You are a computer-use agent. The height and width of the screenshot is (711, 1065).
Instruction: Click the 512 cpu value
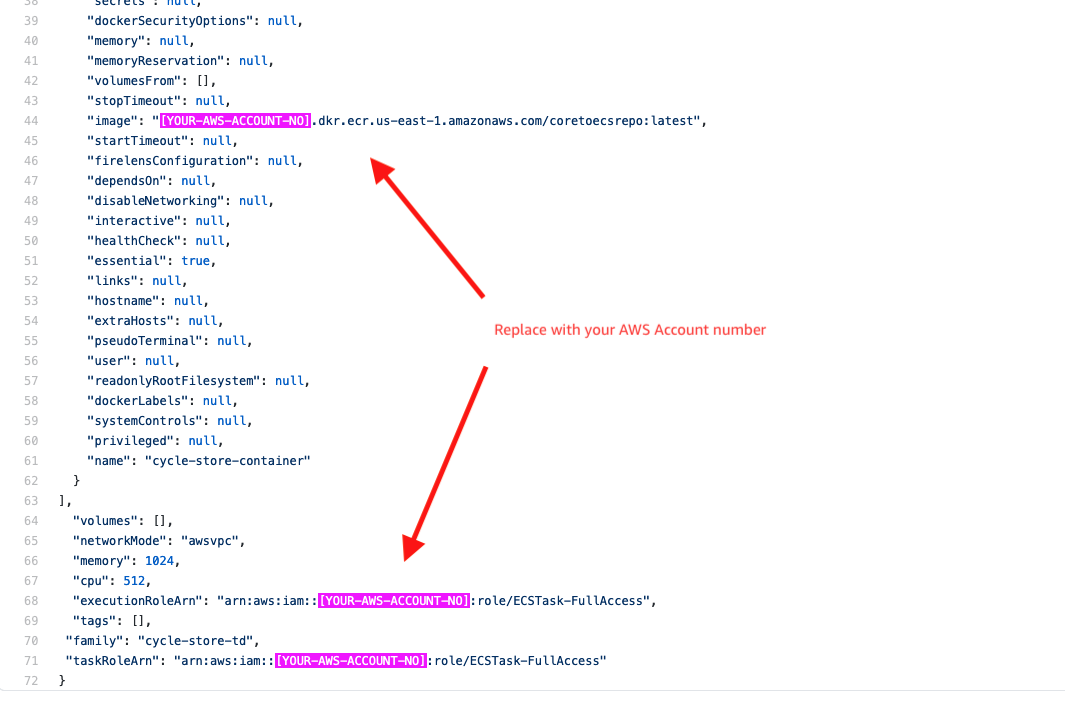click(133, 580)
